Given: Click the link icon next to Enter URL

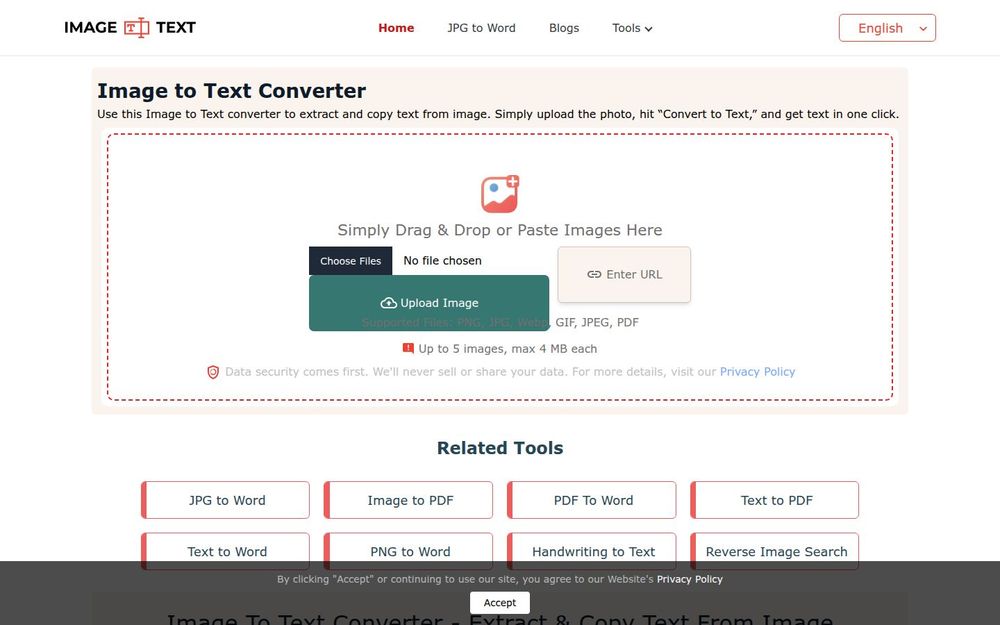Looking at the screenshot, I should click(x=595, y=274).
